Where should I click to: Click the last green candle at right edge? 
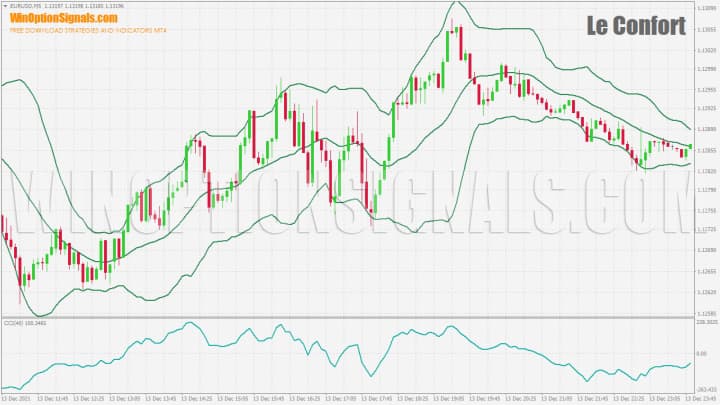[690, 147]
